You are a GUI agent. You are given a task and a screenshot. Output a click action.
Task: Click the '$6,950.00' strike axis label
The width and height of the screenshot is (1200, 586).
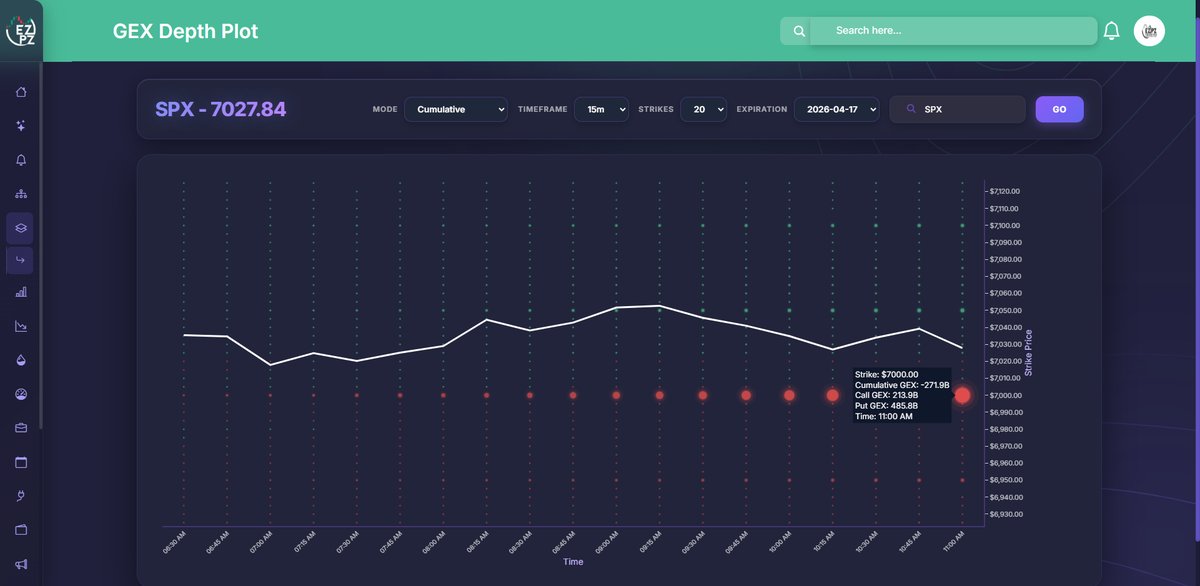point(1006,480)
